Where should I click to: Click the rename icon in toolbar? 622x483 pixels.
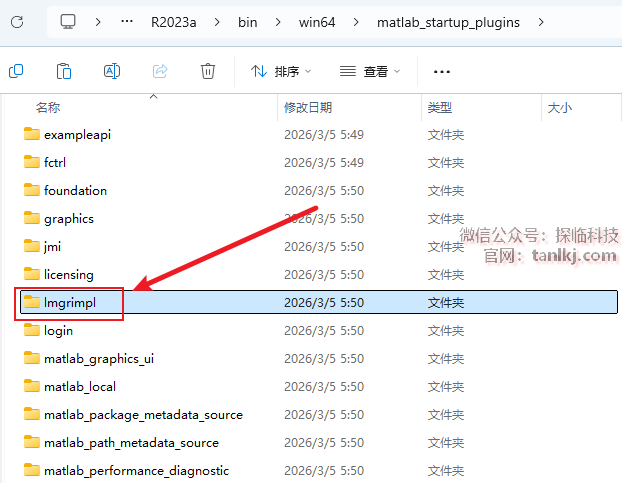[112, 71]
